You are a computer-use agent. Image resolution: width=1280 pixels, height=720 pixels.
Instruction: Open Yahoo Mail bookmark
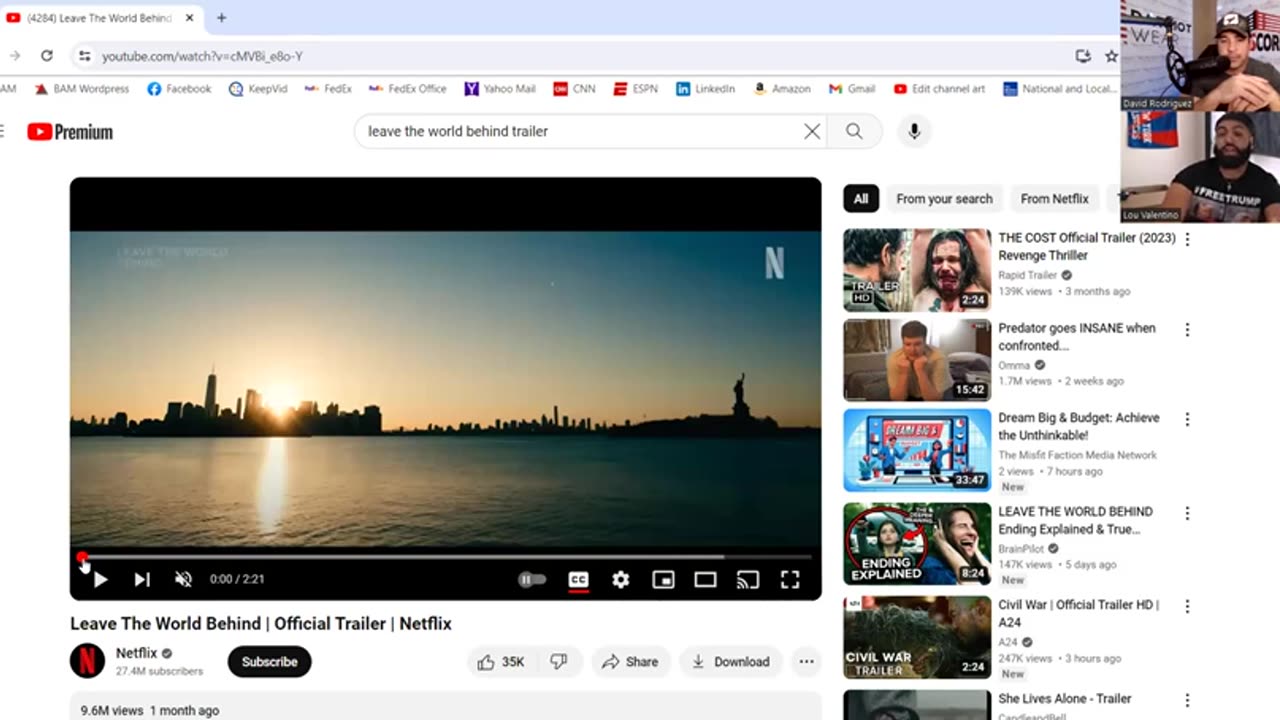click(500, 89)
